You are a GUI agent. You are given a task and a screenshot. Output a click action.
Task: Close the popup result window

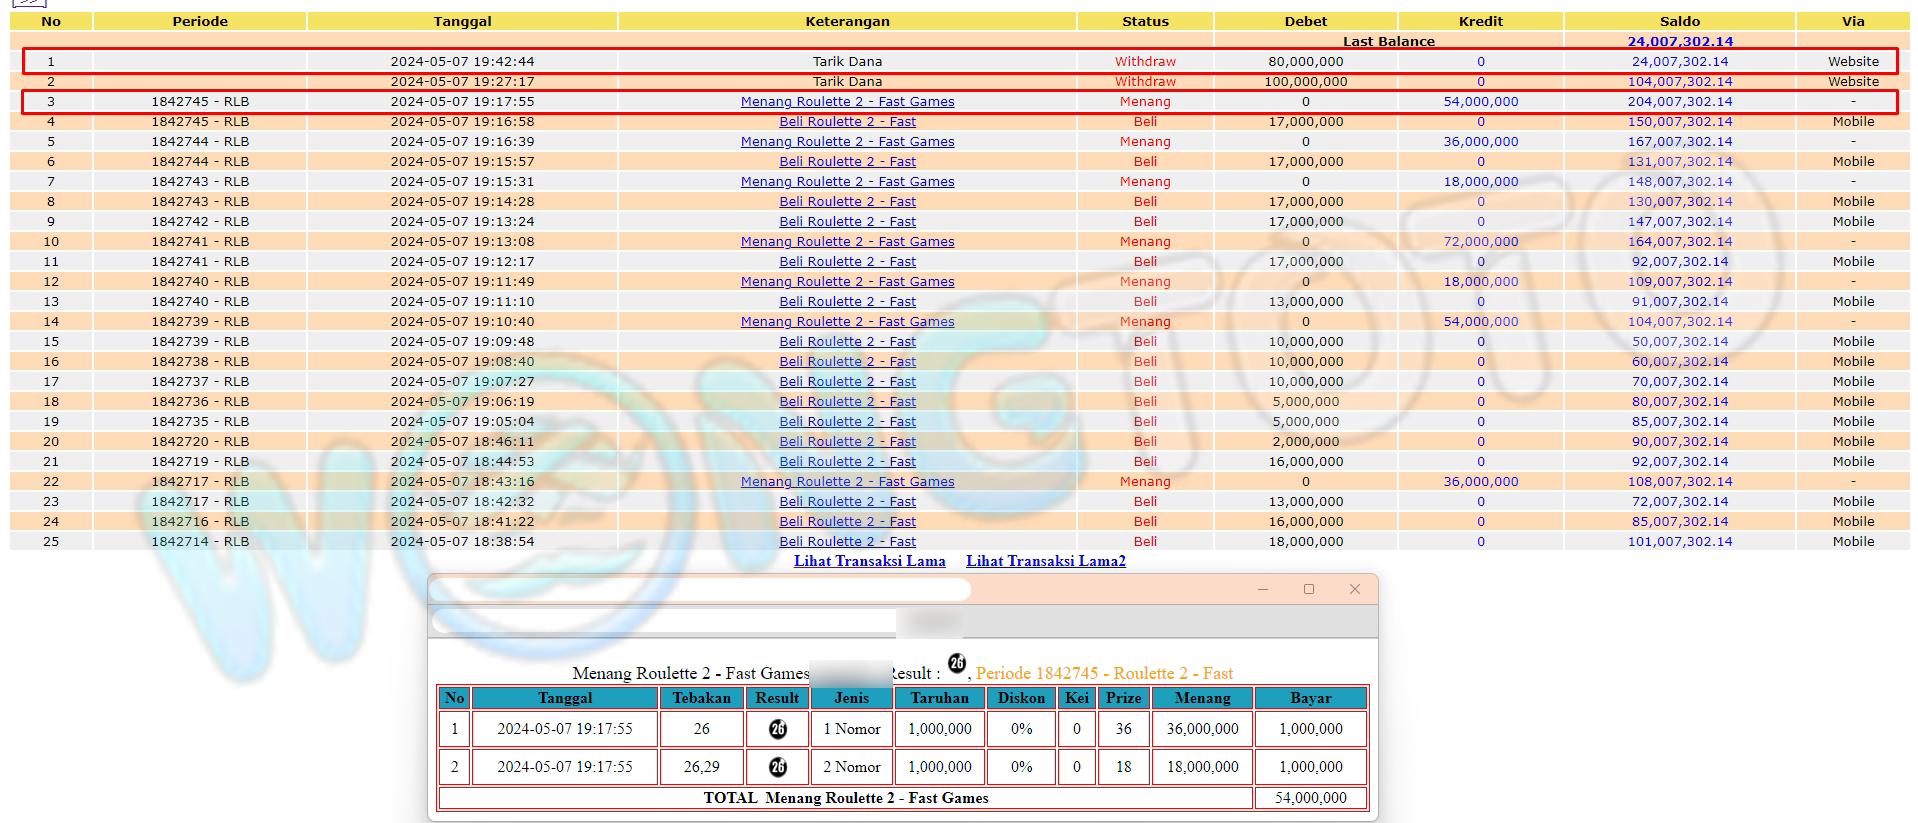(x=1355, y=589)
